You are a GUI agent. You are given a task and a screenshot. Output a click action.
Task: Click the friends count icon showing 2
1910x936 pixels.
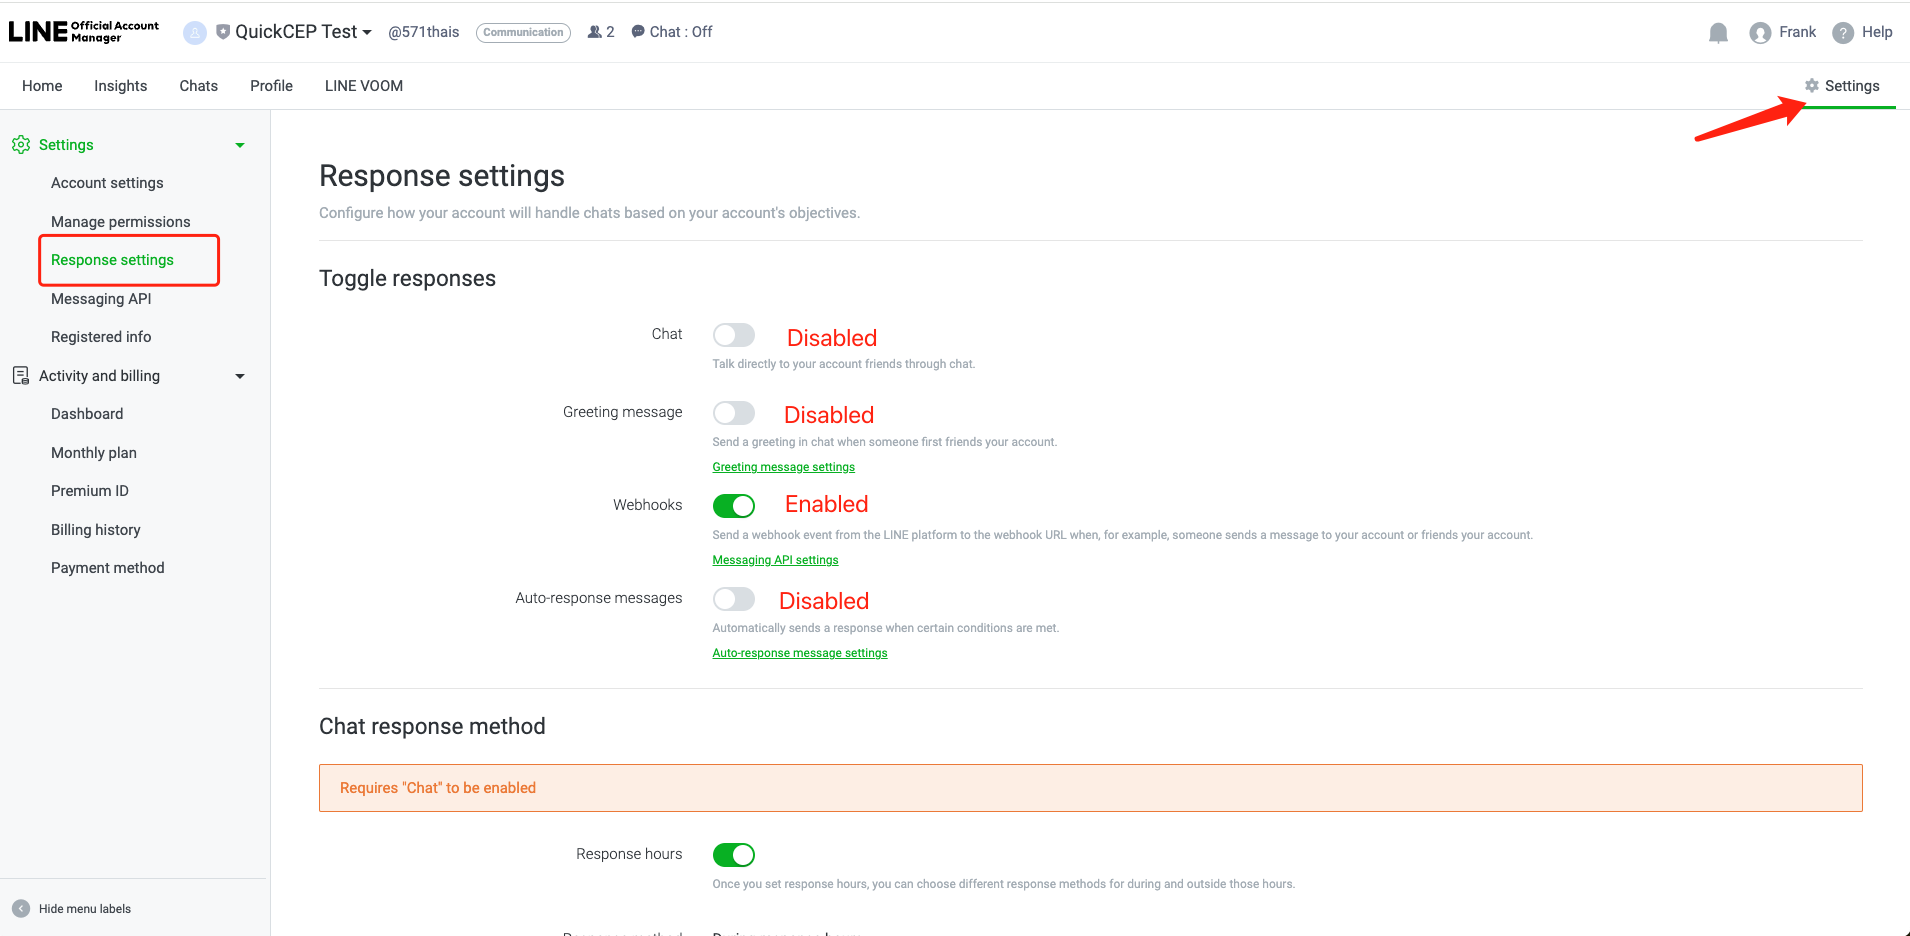click(x=595, y=32)
